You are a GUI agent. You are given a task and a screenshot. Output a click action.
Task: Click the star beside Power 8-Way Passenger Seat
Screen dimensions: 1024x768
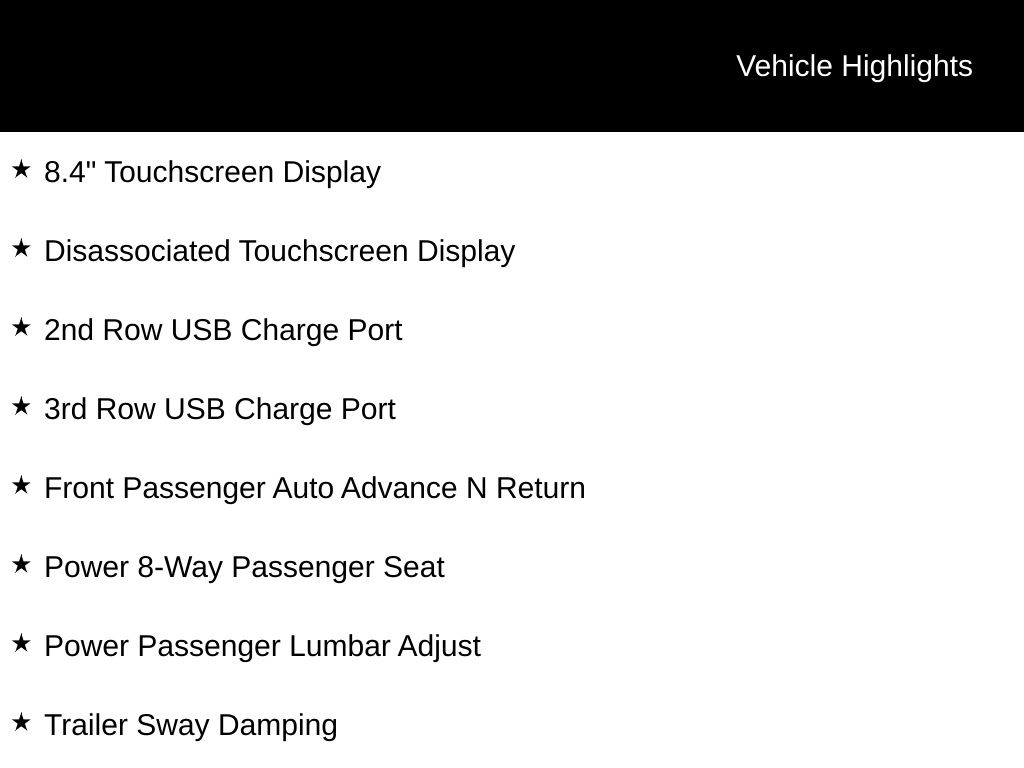point(21,564)
